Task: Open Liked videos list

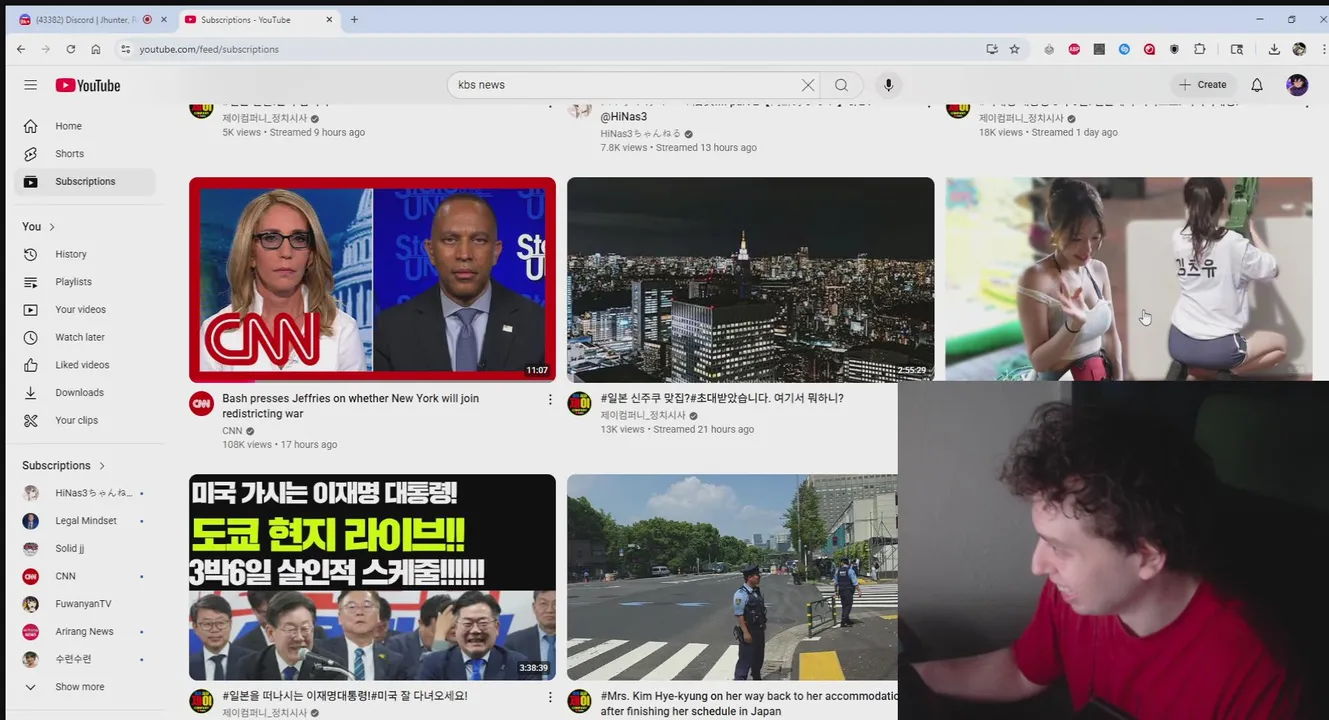Action: 85,365
